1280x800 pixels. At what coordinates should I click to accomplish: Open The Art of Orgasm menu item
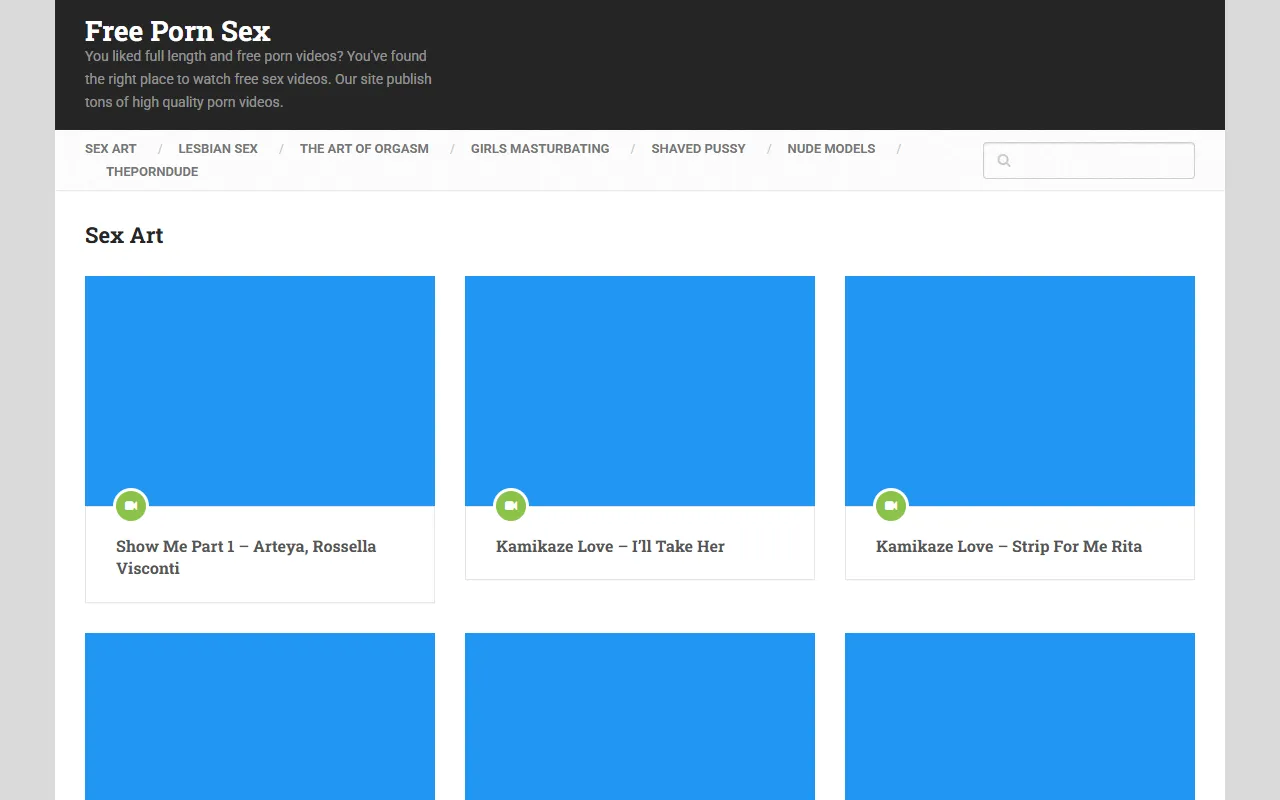click(x=364, y=149)
